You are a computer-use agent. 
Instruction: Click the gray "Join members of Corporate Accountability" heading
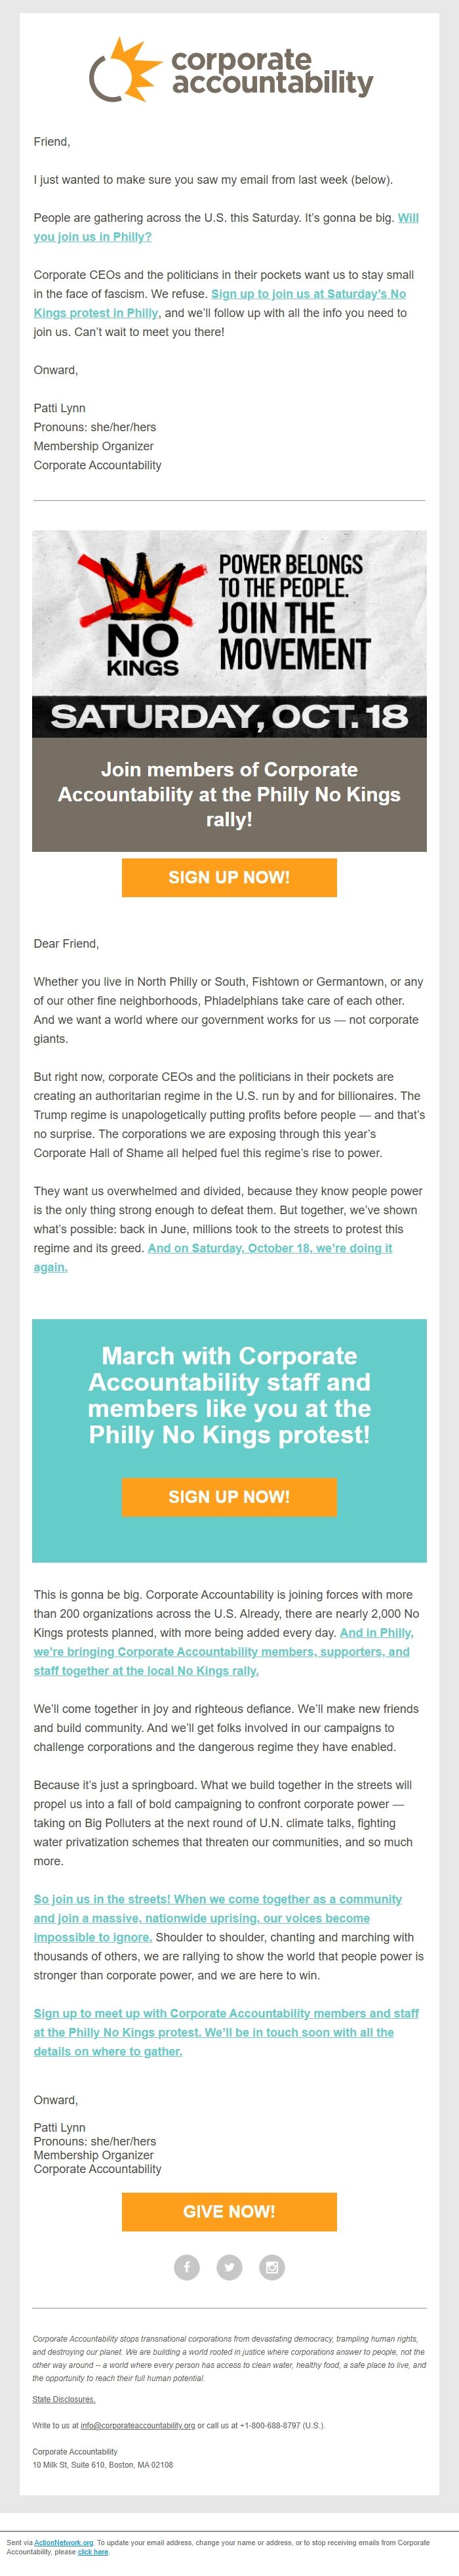(x=229, y=794)
